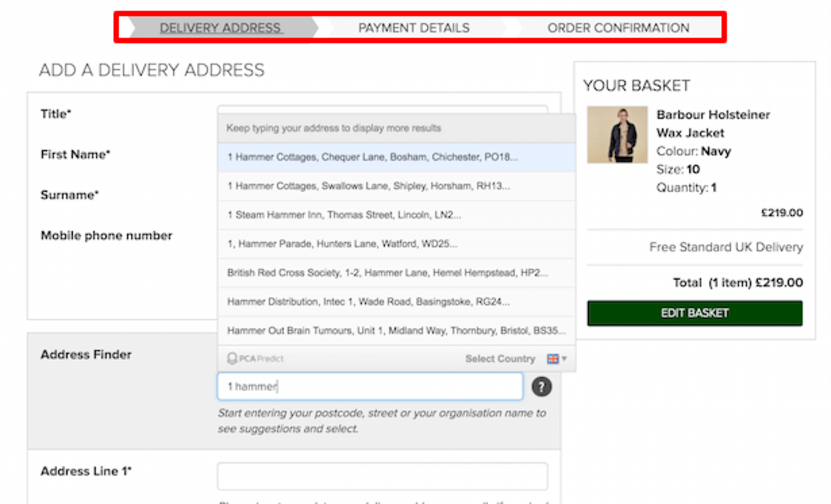Click the PCA Predict logo
Screen dimensions: 831x504
(x=255, y=359)
